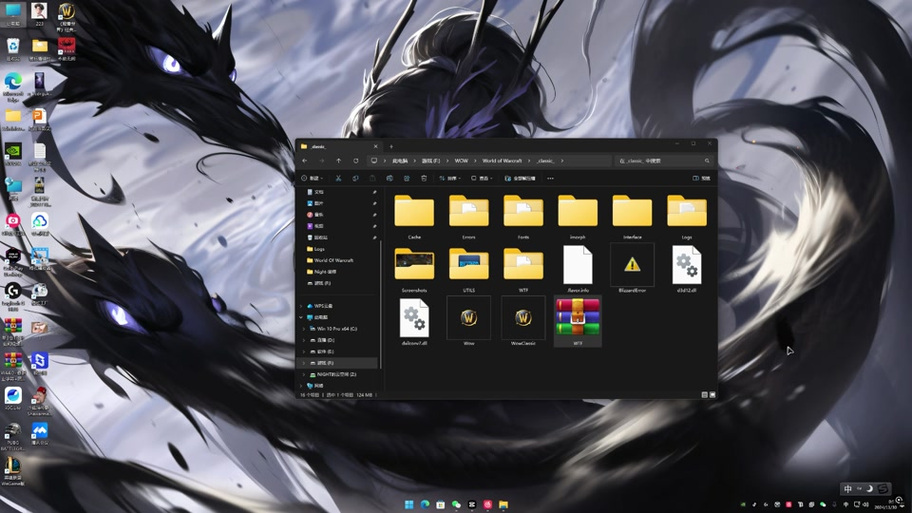
Task: Open the See more ellipsis menu
Action: click(x=550, y=178)
